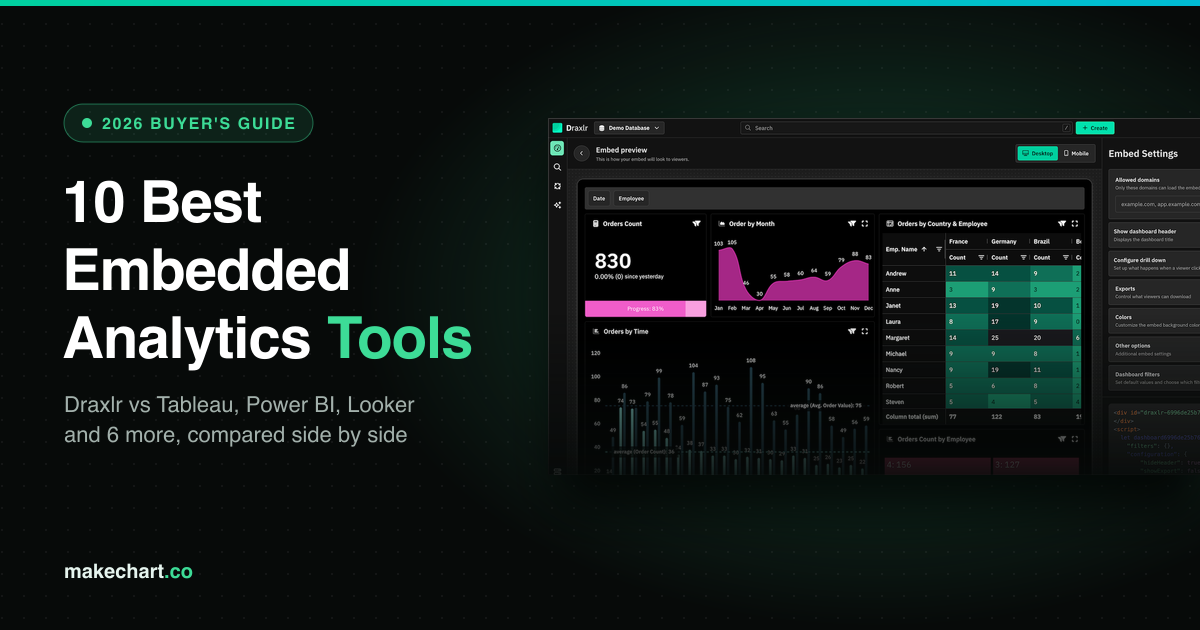Click filter icon on Order by Month chart

pyautogui.click(x=851, y=224)
